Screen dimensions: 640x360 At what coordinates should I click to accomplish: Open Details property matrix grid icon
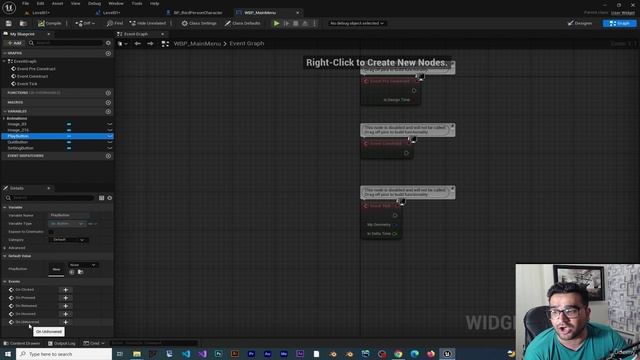coord(102,198)
